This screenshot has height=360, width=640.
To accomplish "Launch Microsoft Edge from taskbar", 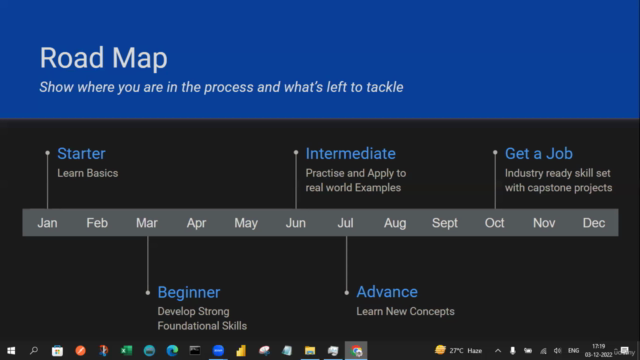I will click(x=172, y=351).
